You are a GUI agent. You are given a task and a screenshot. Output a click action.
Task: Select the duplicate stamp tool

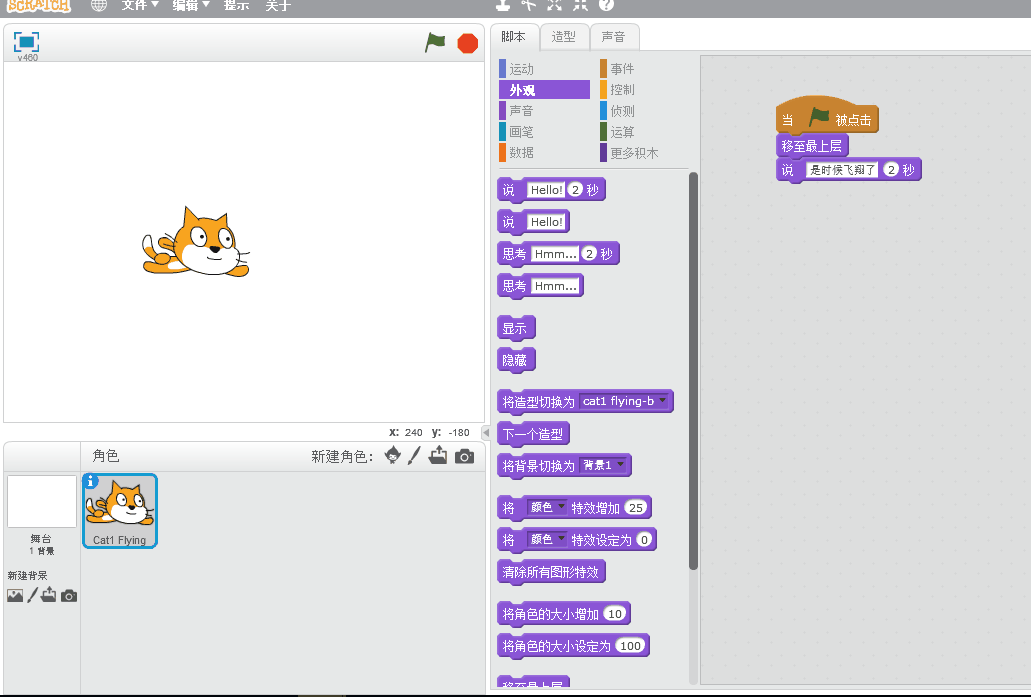[503, 5]
